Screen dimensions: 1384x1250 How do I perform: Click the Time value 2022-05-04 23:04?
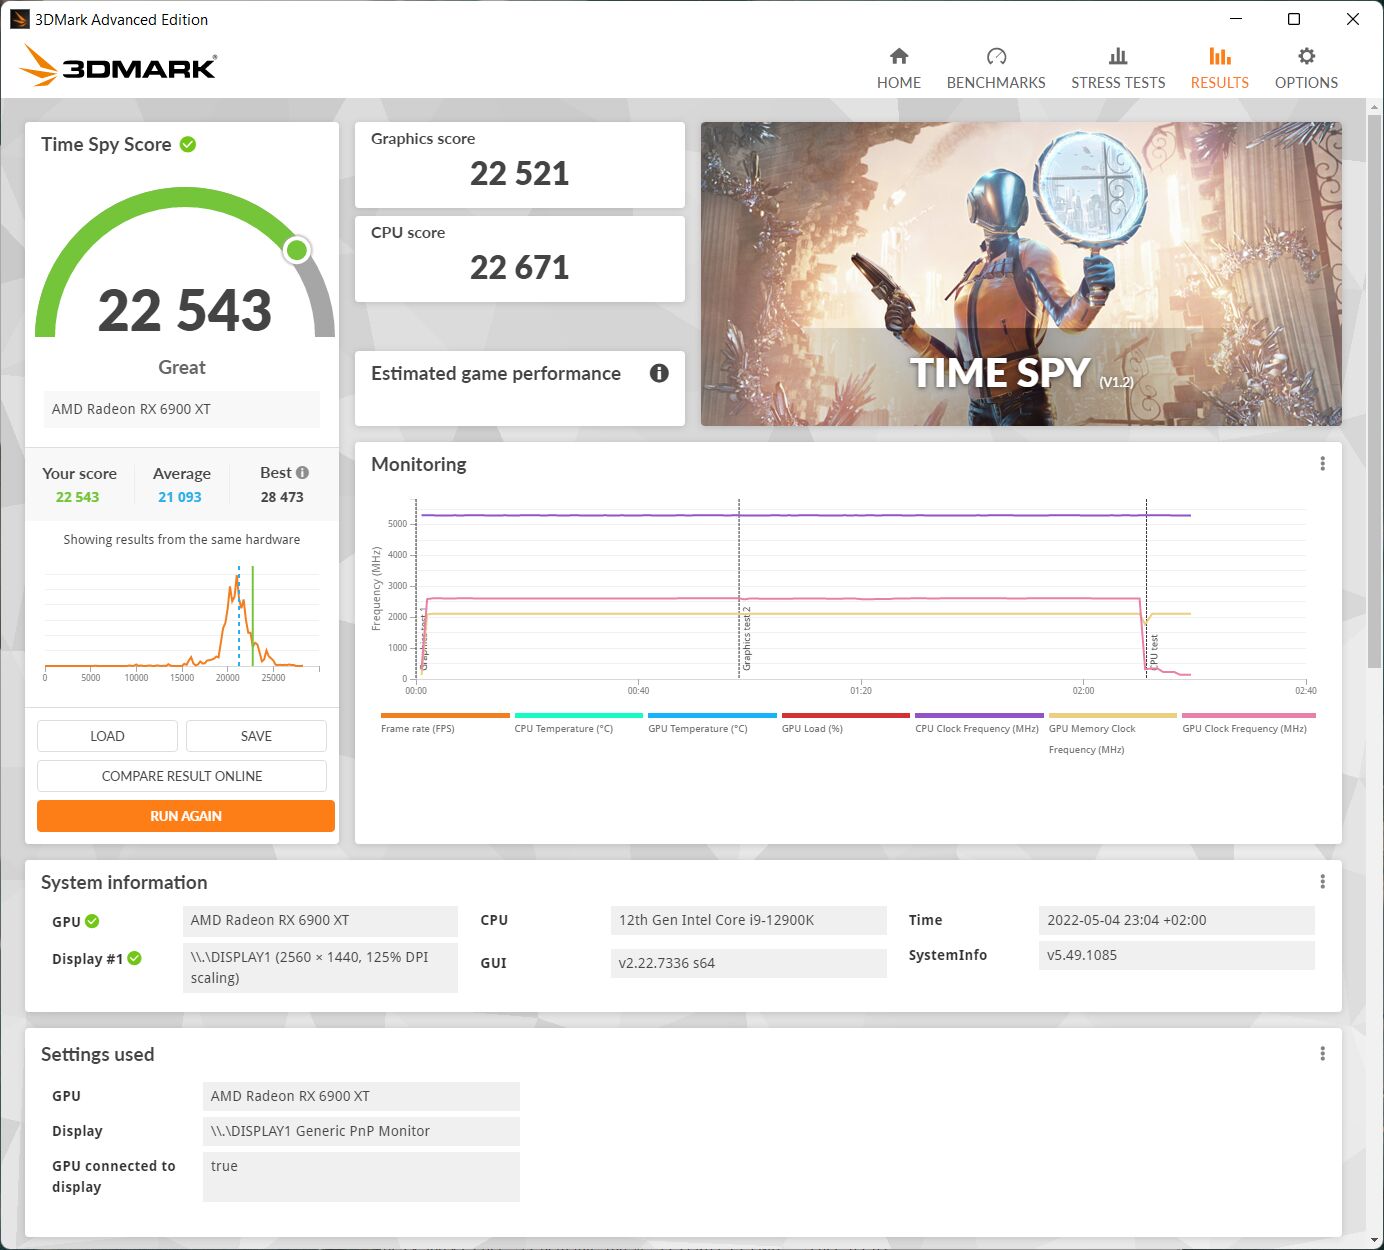click(1176, 920)
